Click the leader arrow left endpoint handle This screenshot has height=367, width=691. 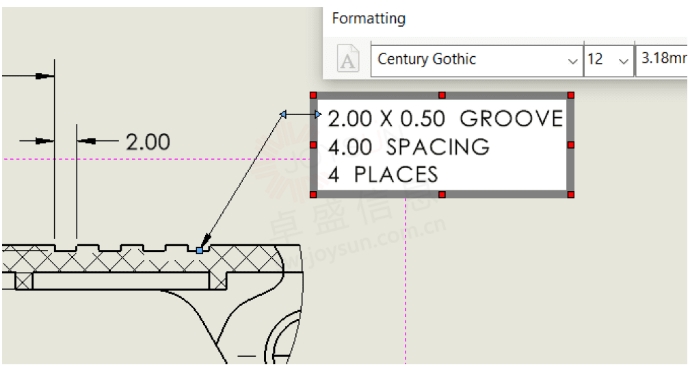pyautogui.click(x=283, y=115)
